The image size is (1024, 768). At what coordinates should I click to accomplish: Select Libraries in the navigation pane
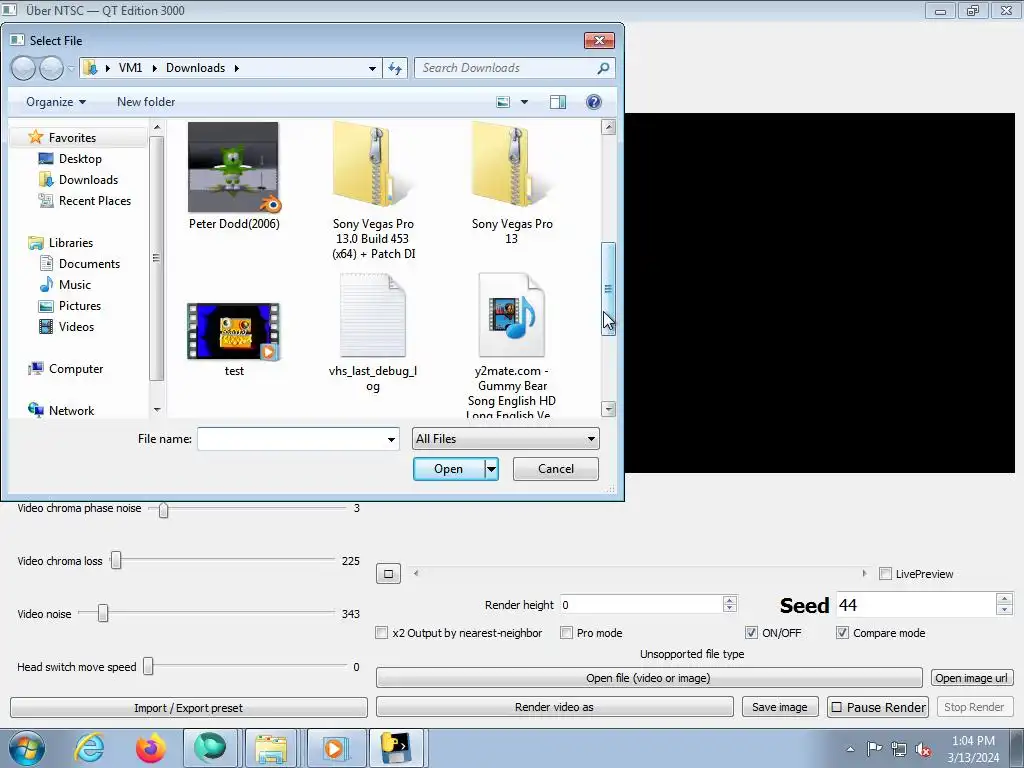[x=71, y=243]
